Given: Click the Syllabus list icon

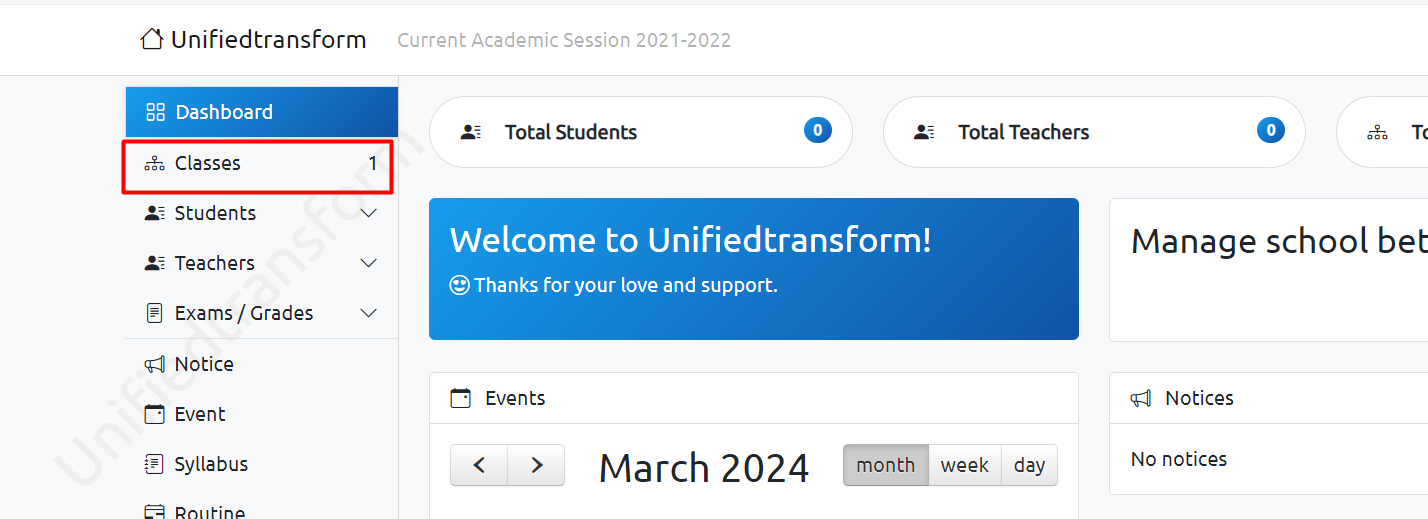Looking at the screenshot, I should (154, 464).
